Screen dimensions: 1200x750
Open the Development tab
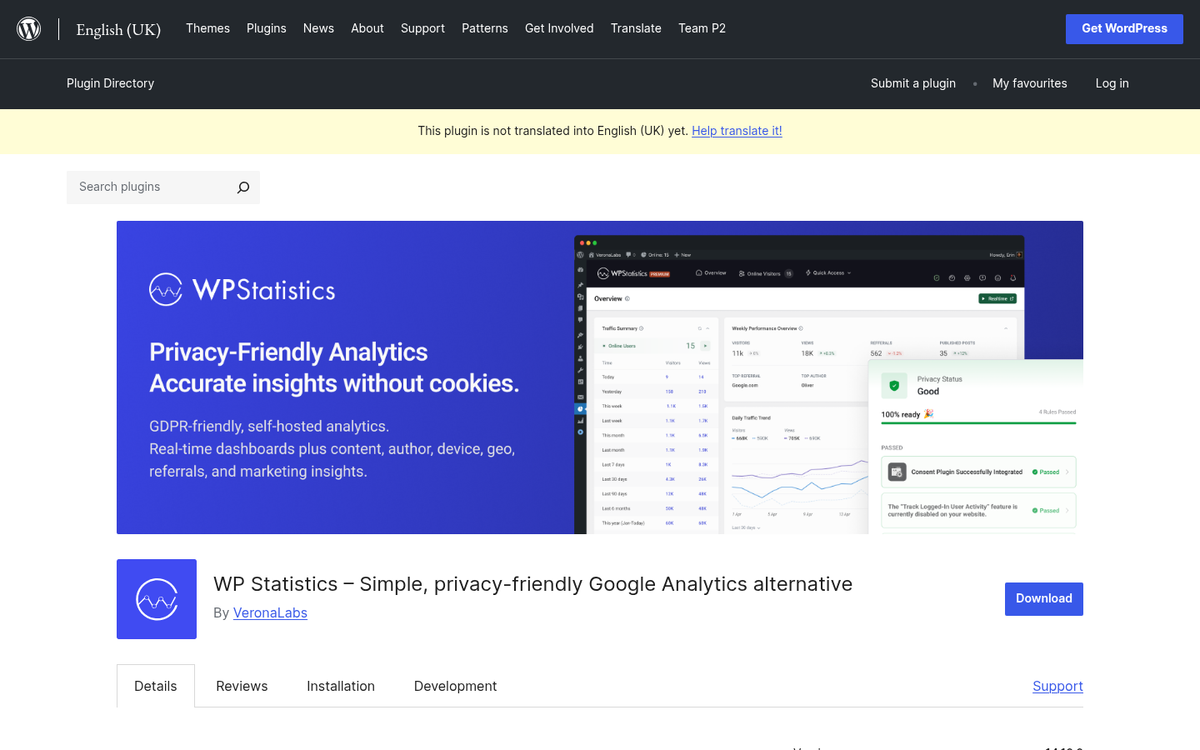[455, 686]
